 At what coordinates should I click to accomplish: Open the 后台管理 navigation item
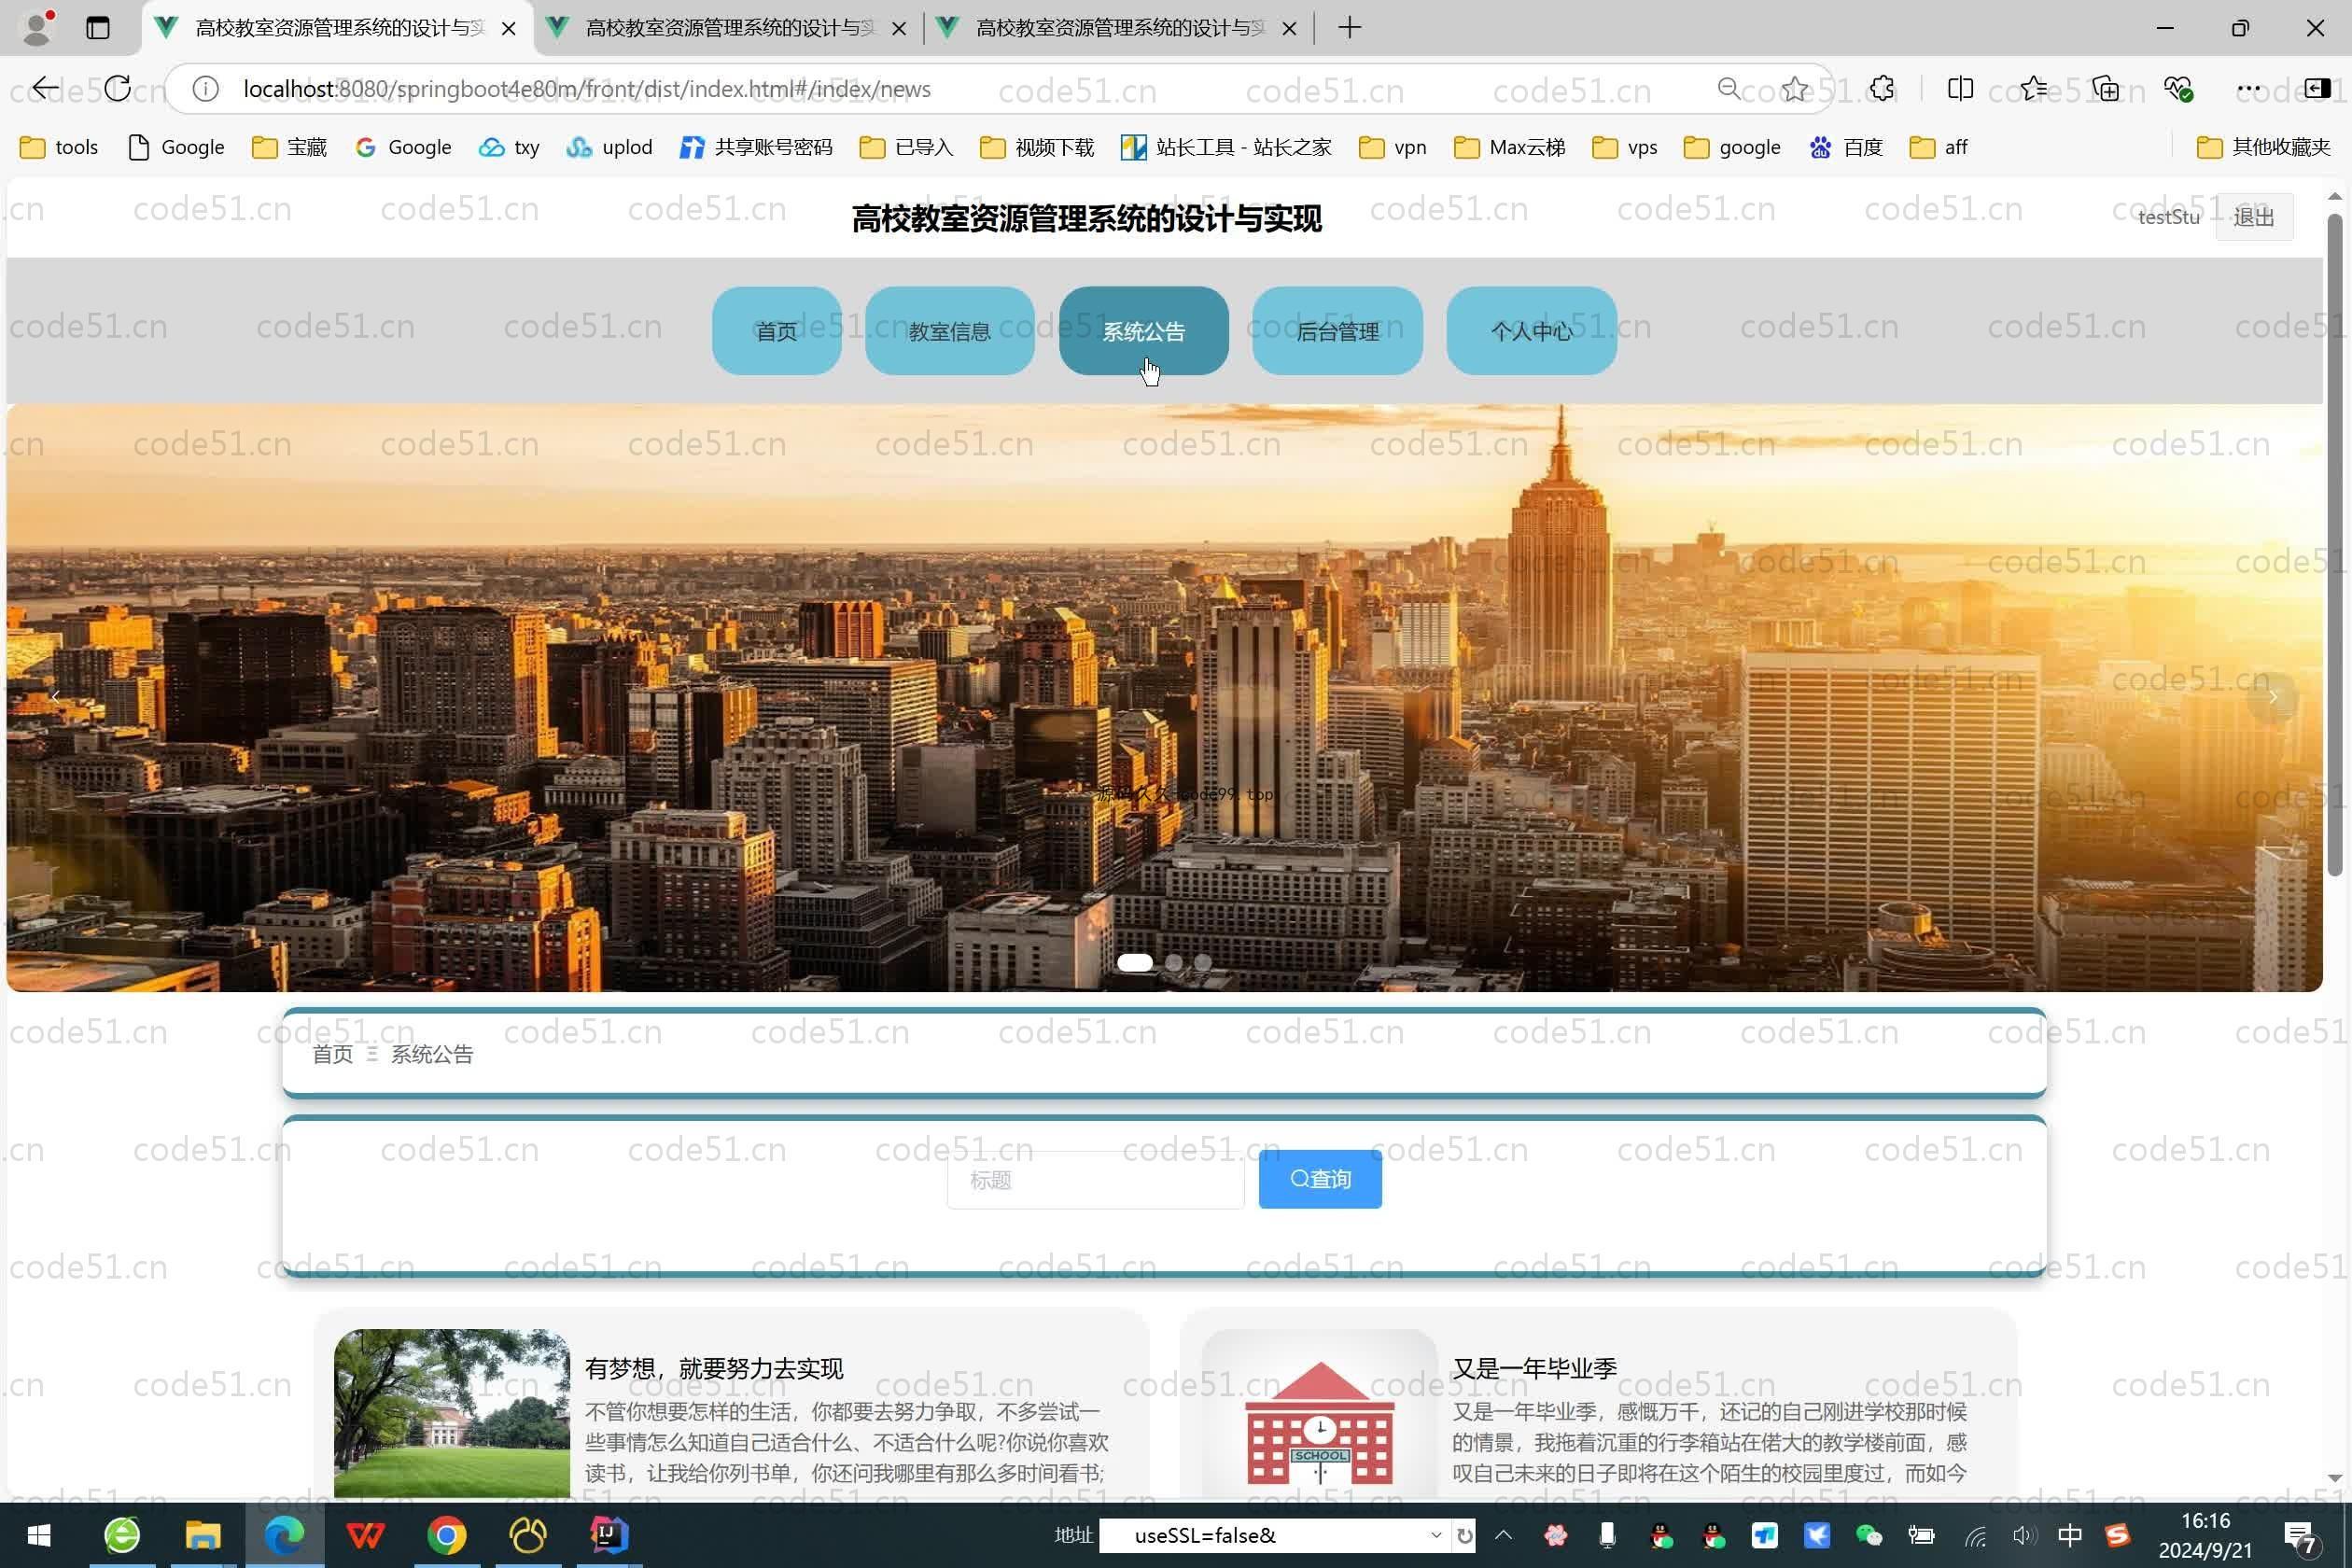tap(1338, 331)
